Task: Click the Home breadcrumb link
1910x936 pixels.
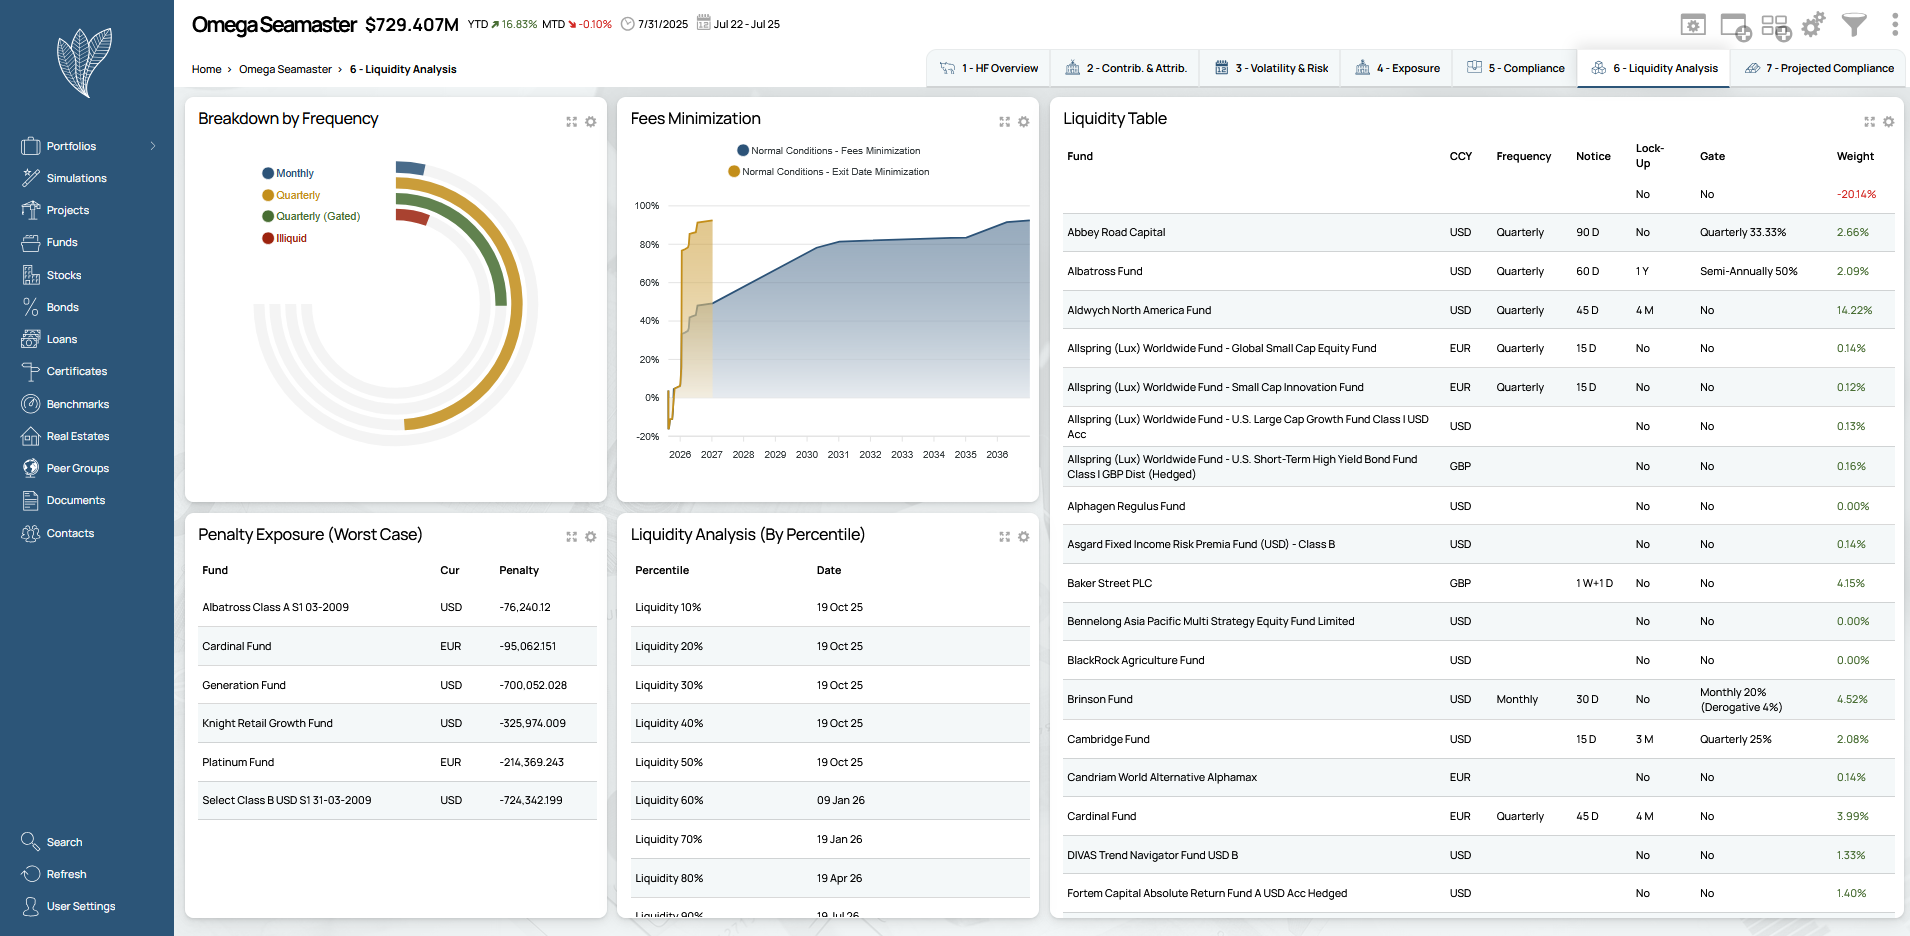Action: (206, 69)
